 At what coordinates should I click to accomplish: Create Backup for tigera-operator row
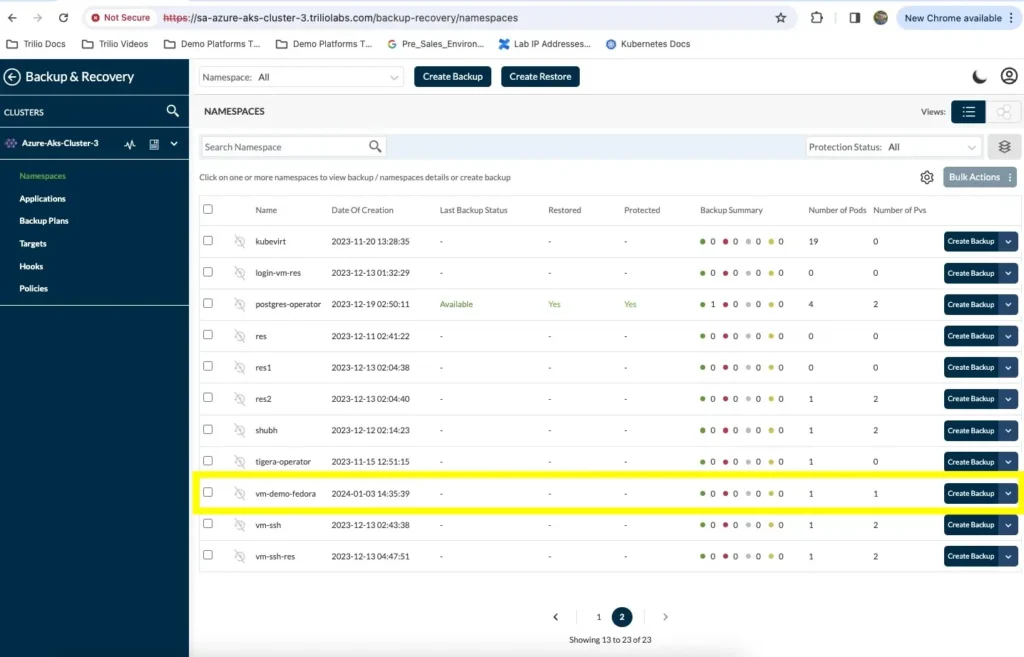coord(971,462)
